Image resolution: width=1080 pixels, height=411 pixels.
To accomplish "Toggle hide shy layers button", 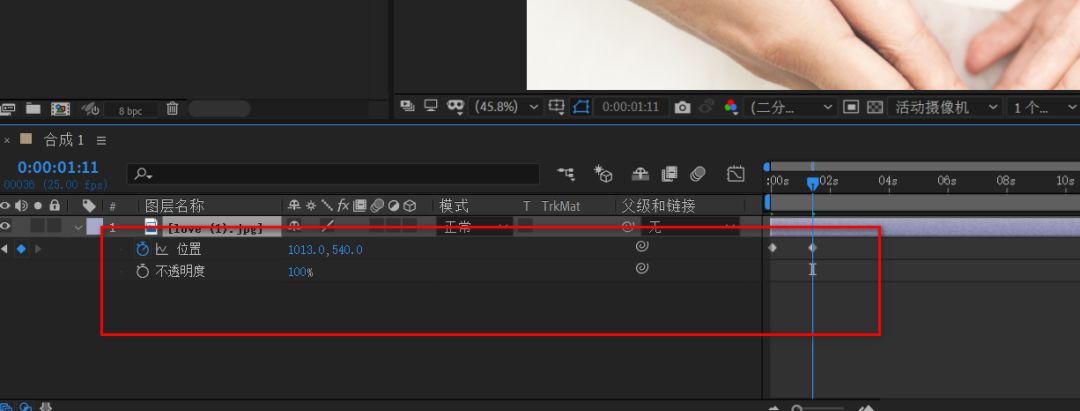I will pos(641,174).
